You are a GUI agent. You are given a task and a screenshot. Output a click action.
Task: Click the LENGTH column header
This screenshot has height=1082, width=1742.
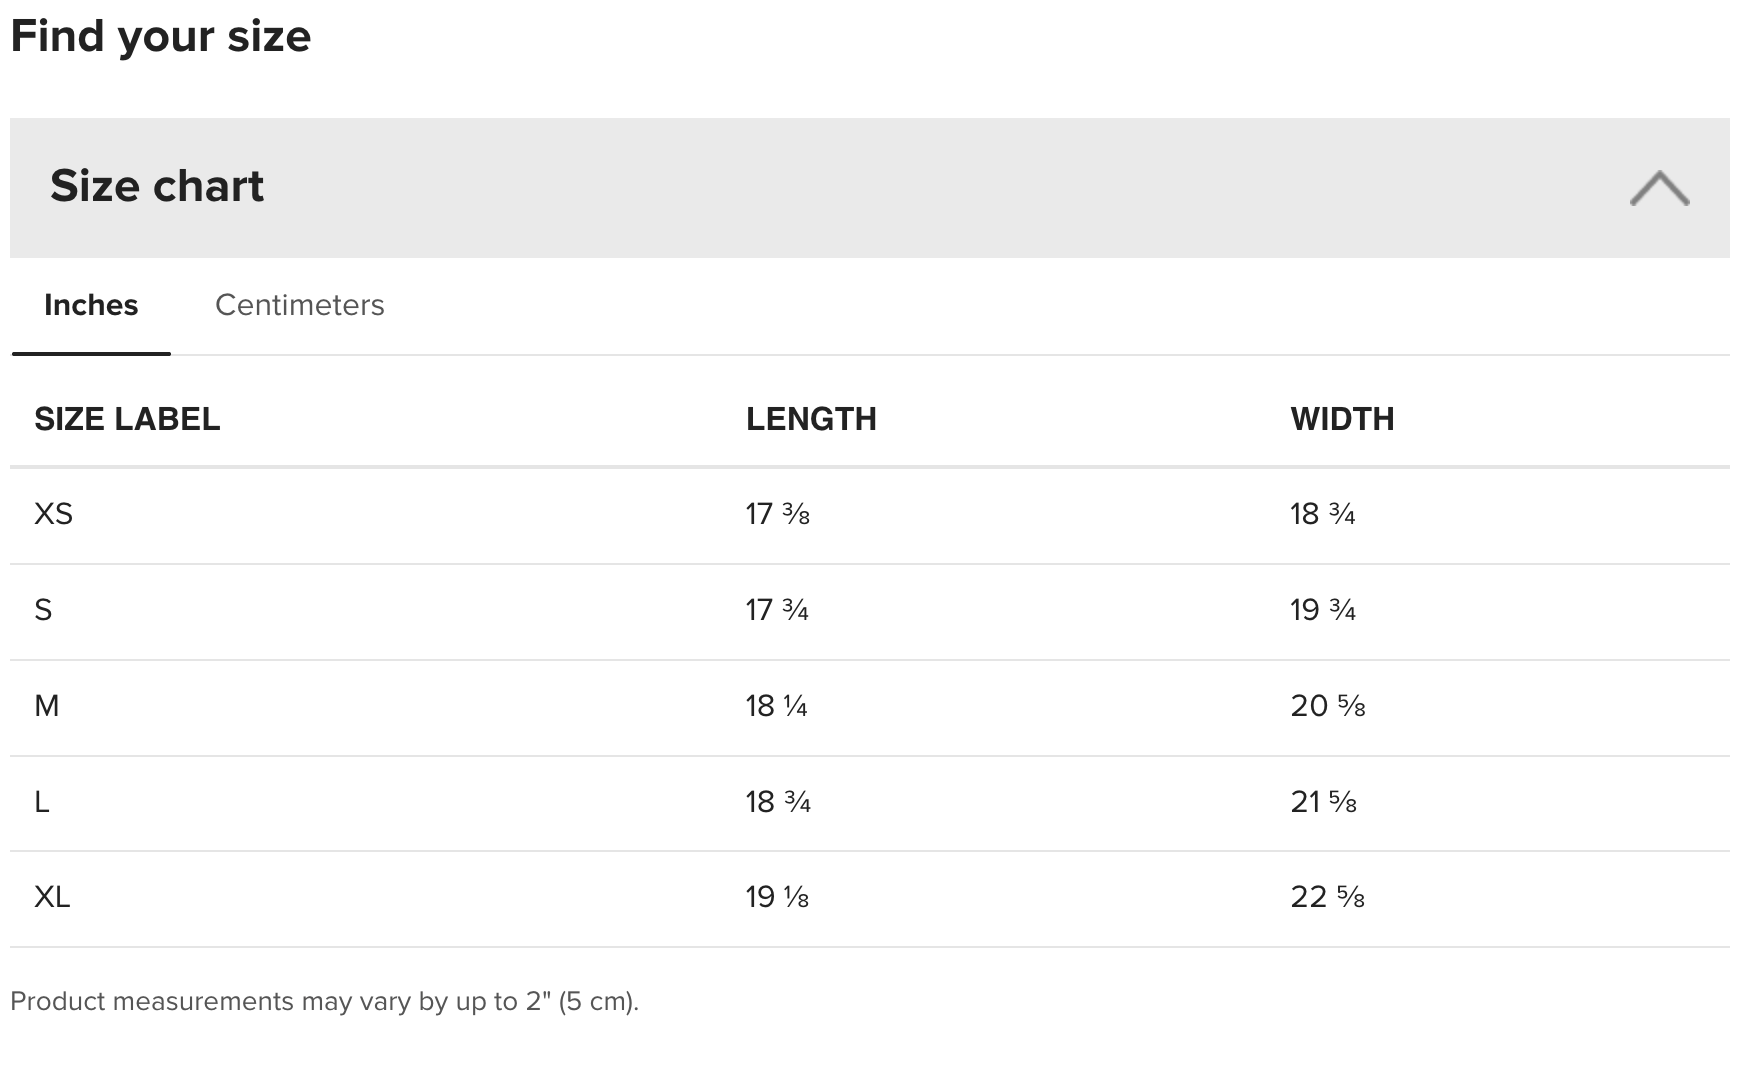[x=811, y=419]
